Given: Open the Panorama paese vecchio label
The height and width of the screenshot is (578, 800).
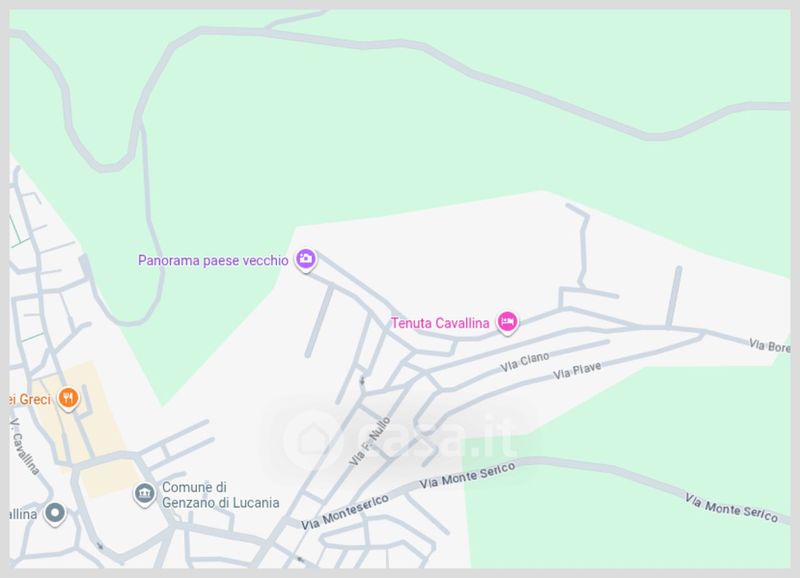Looking at the screenshot, I should [213, 260].
